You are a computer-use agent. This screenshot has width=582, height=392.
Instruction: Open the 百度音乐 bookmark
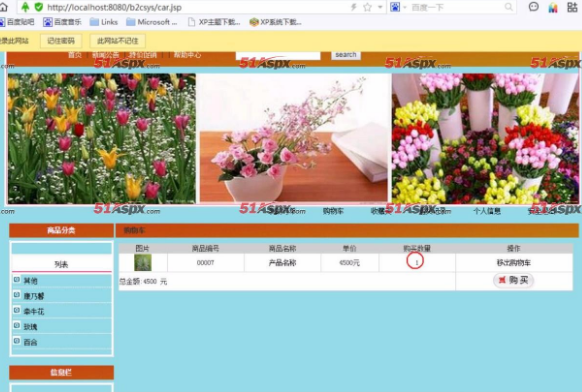click(62, 22)
